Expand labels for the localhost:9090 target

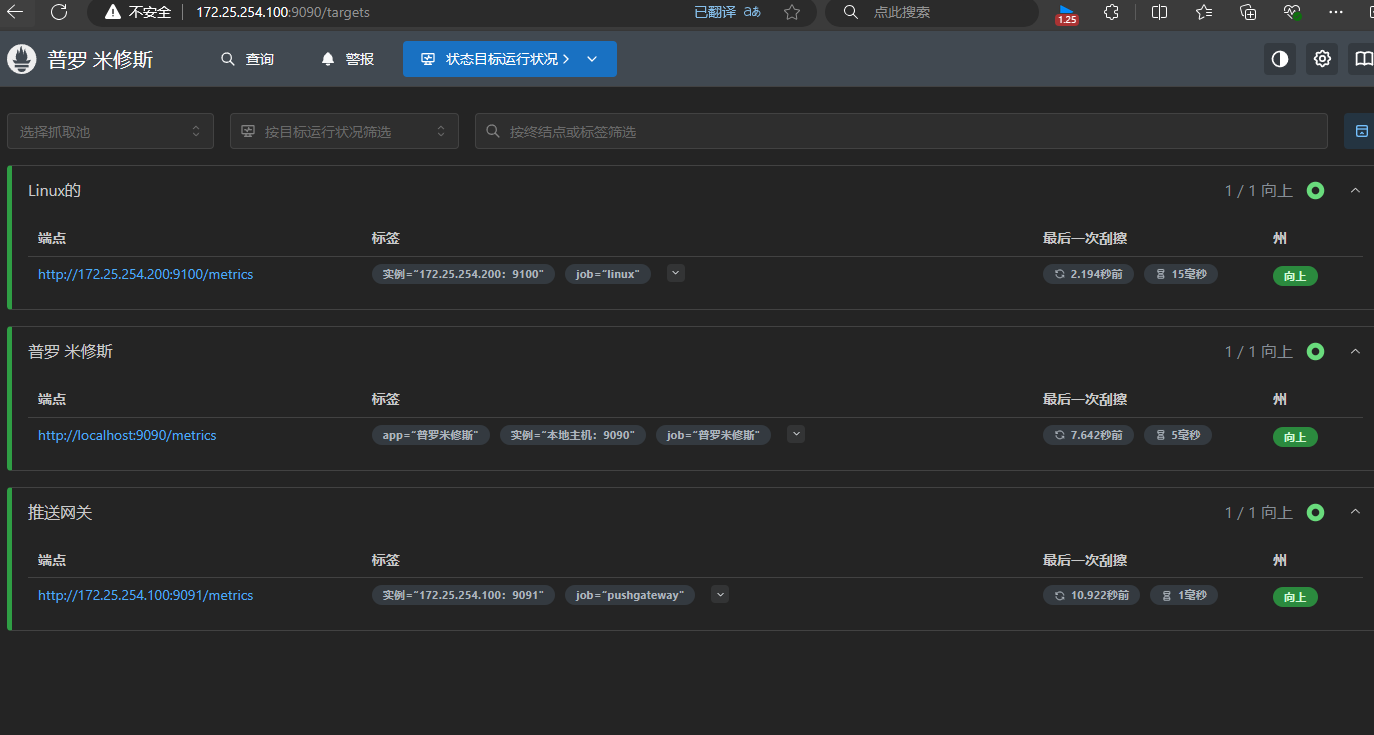click(x=796, y=434)
